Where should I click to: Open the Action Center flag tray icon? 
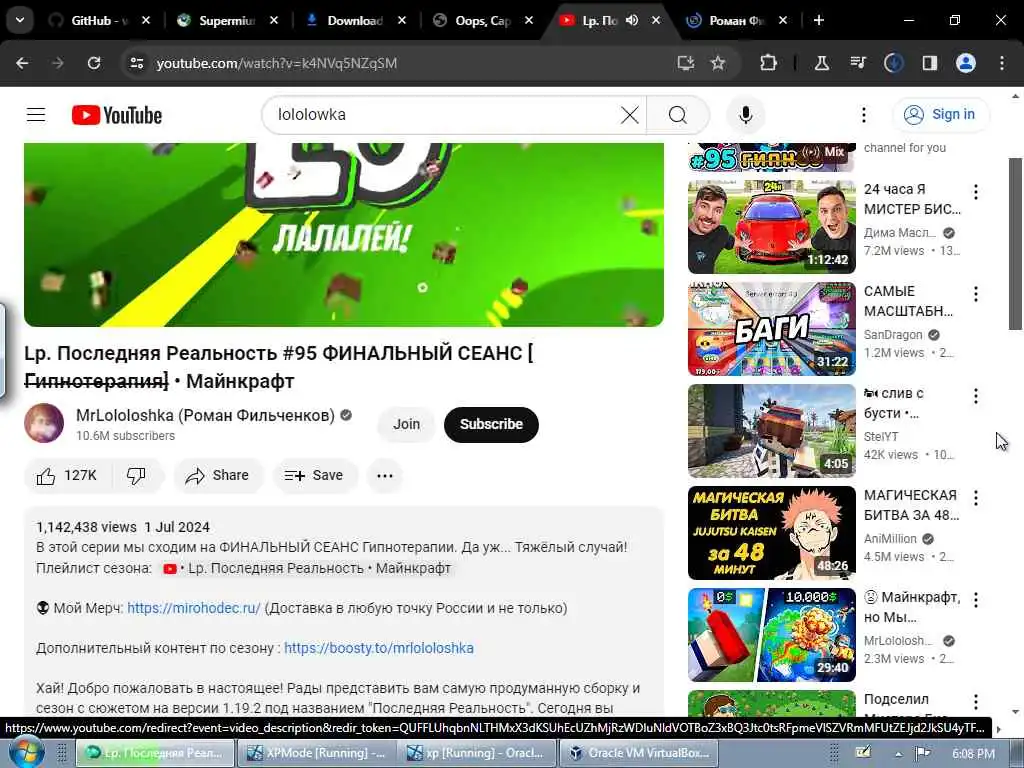[x=923, y=754]
